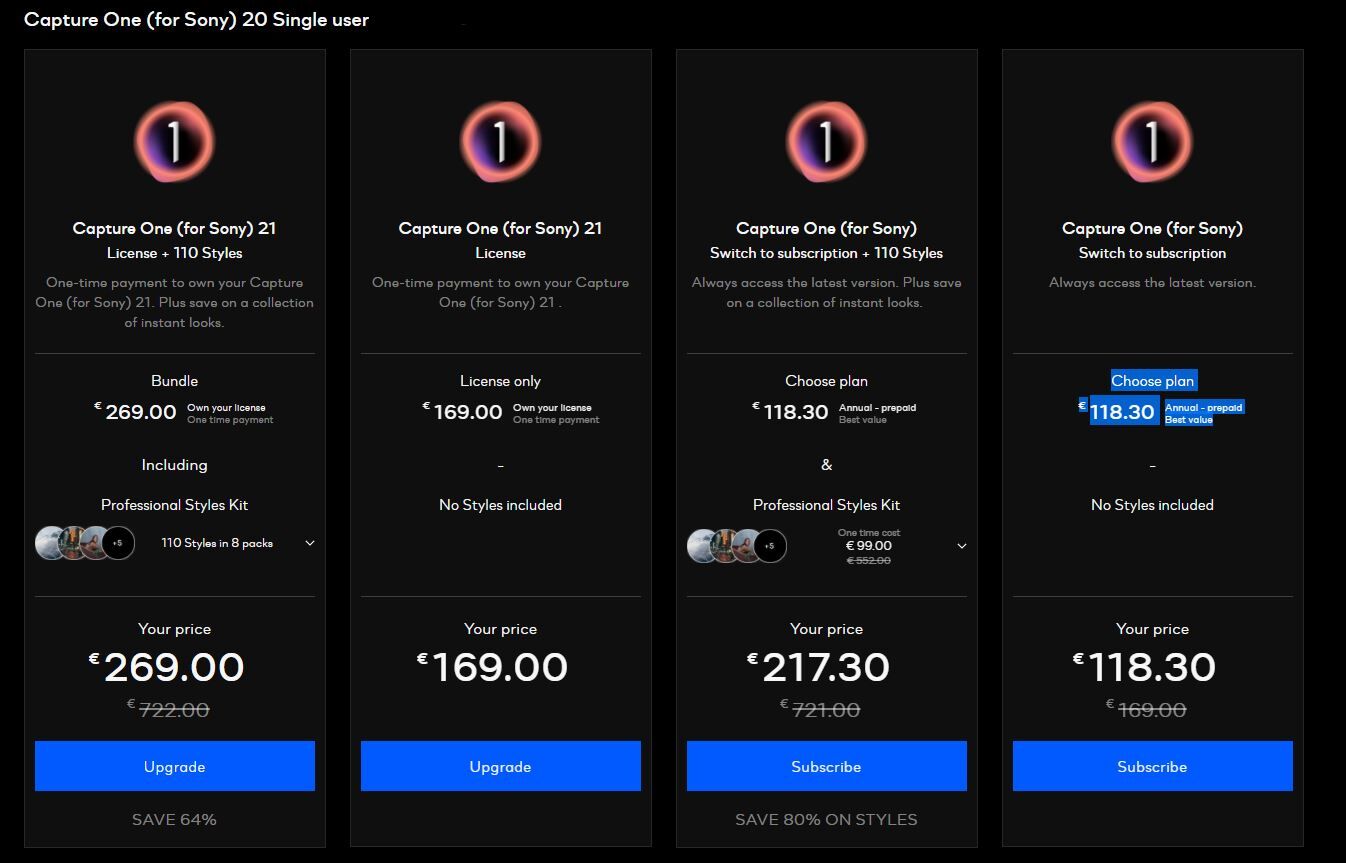Click Capture One logo in subscription plus Styles card
This screenshot has height=863, width=1346.
pyautogui.click(x=826, y=141)
